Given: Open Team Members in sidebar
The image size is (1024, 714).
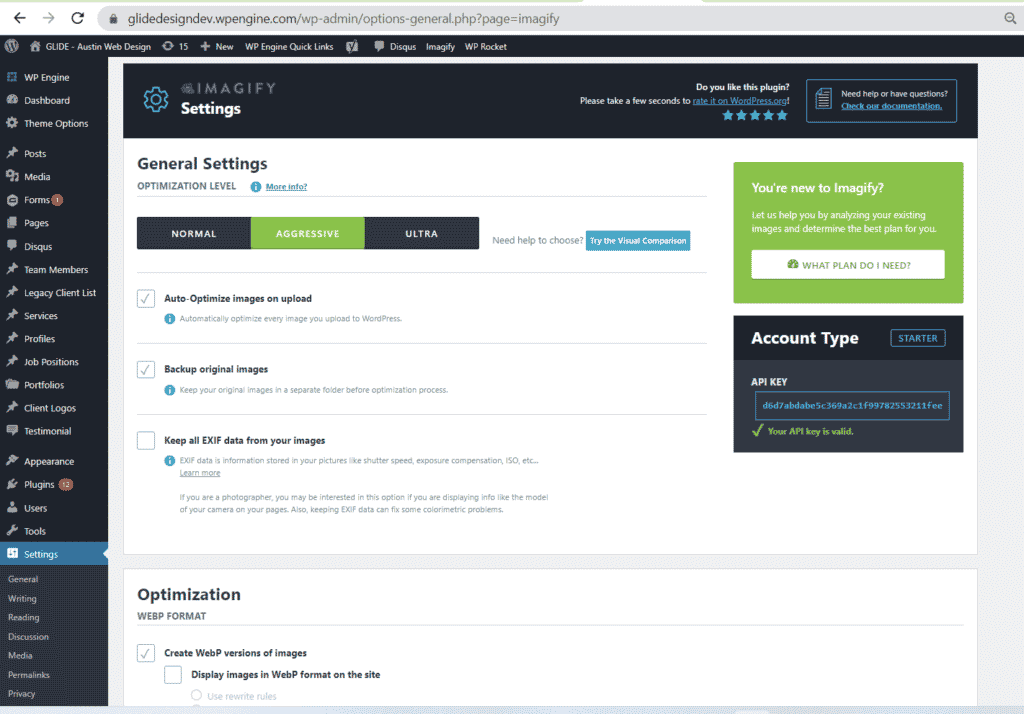Looking at the screenshot, I should pos(56,269).
